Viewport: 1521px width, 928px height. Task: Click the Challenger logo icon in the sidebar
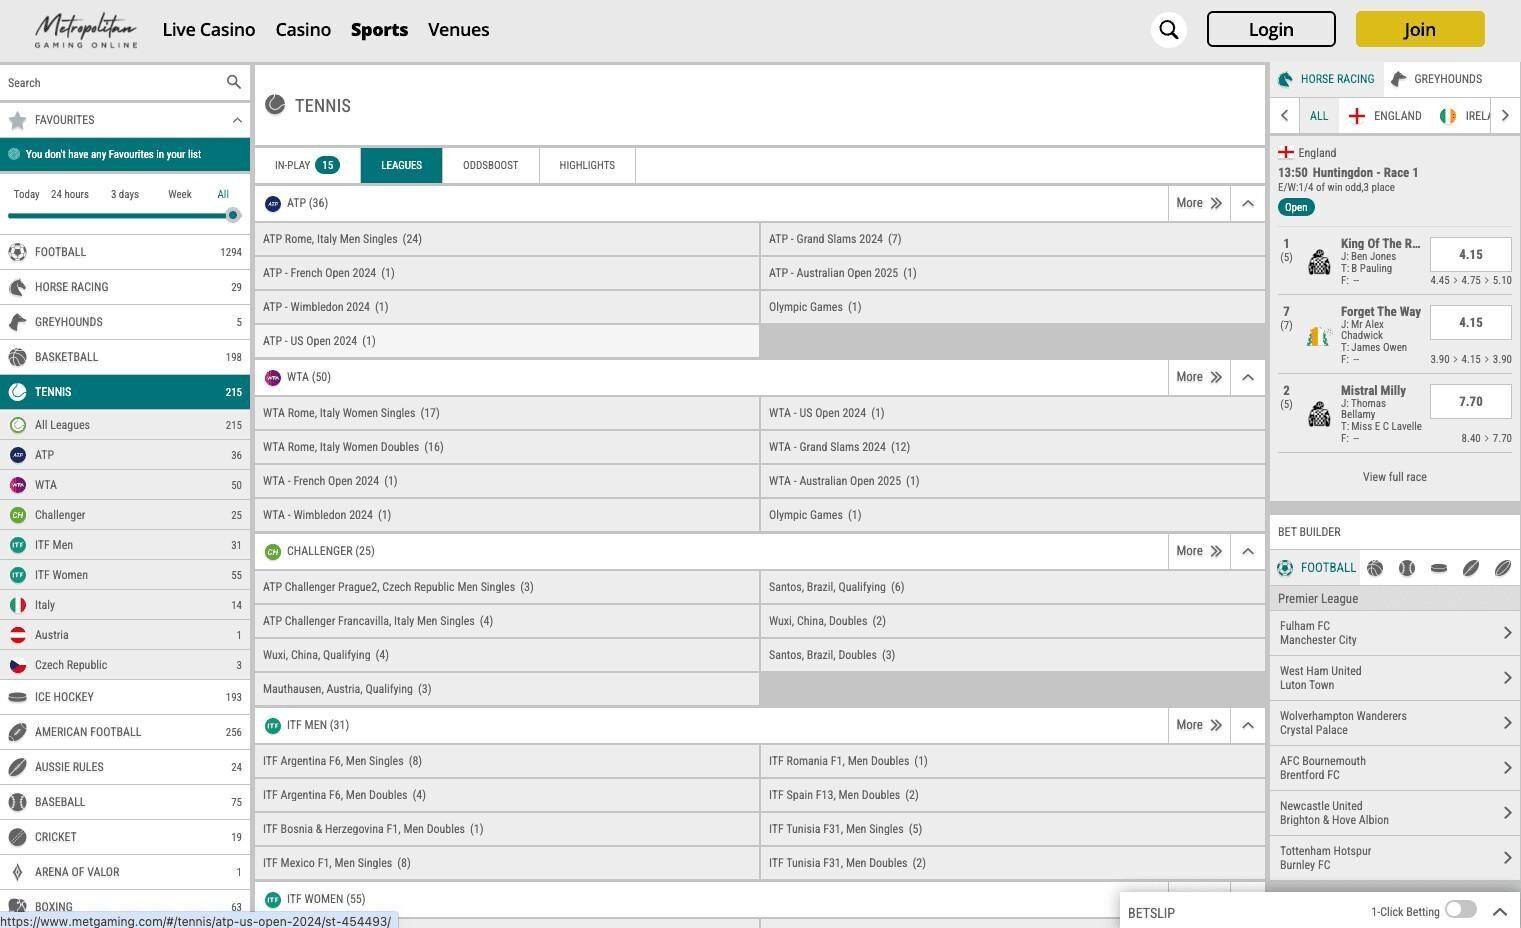coord(17,515)
